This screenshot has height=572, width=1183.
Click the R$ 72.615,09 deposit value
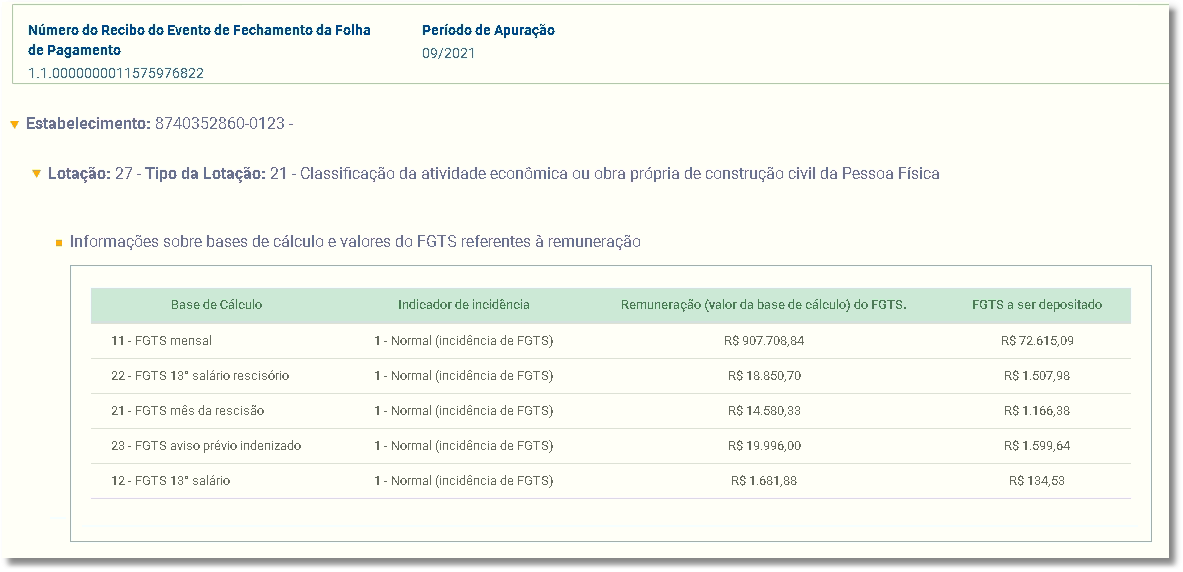click(x=1037, y=341)
